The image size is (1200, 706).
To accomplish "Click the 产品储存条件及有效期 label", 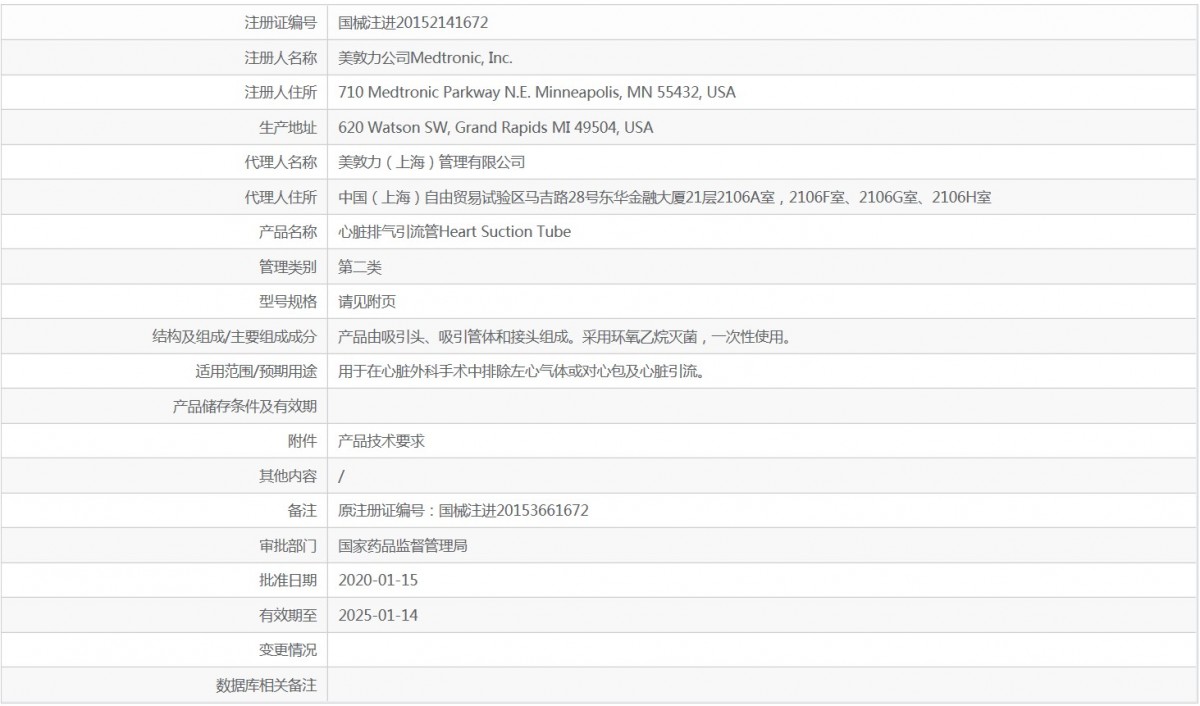I will point(245,406).
